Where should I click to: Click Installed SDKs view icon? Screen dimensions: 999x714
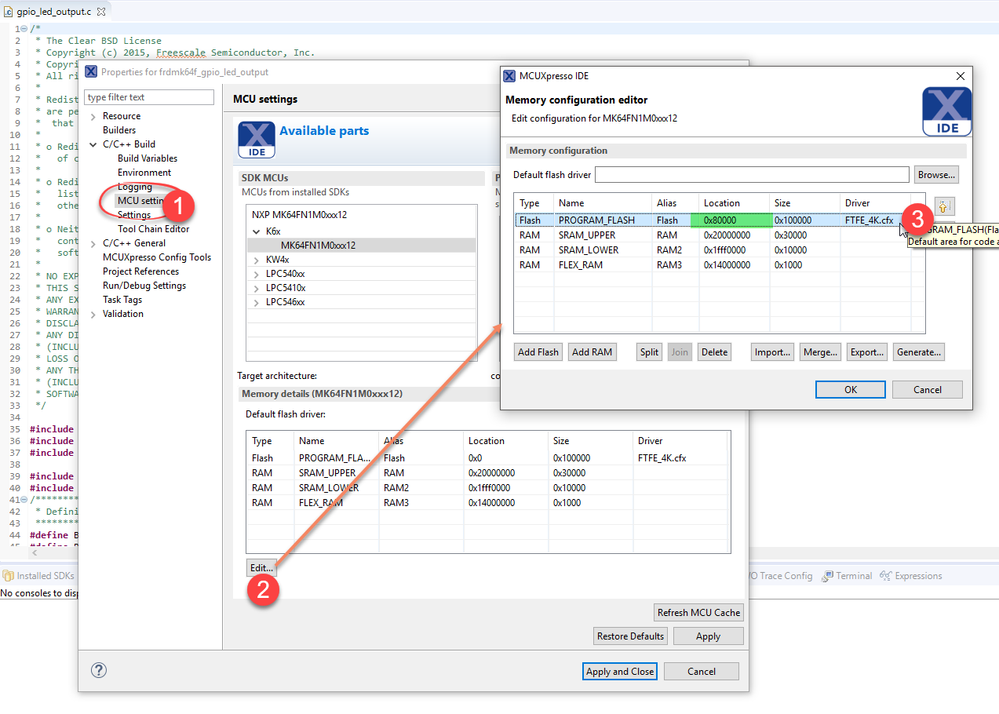pyautogui.click(x=8, y=576)
